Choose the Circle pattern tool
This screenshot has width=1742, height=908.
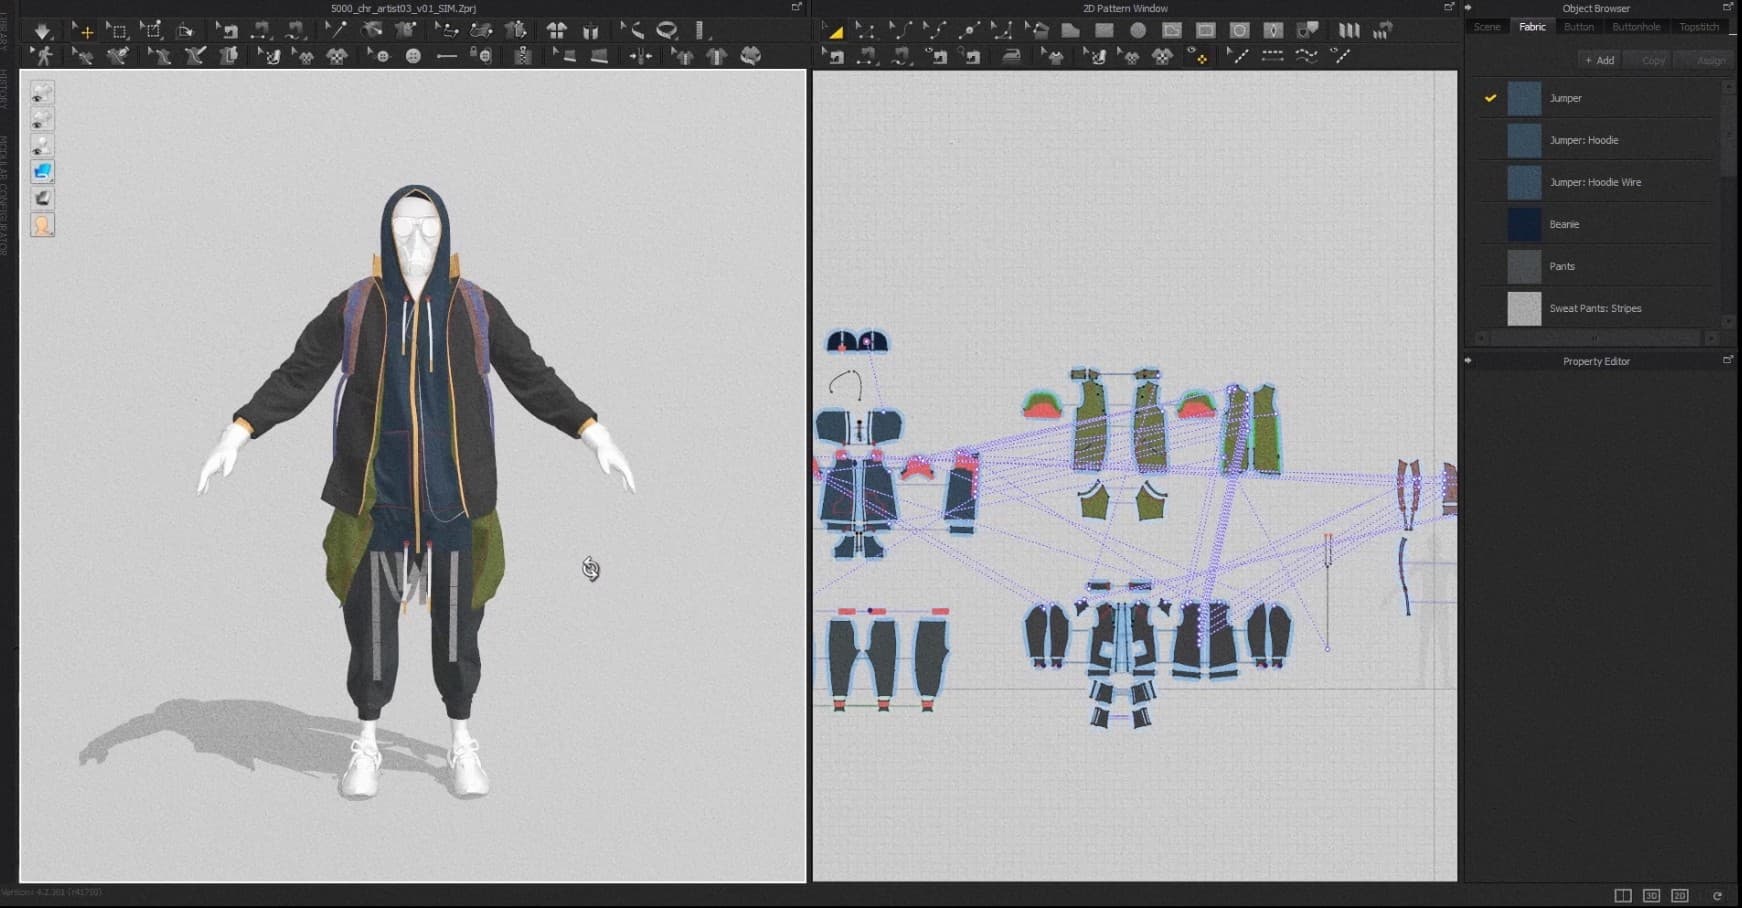pos(1138,31)
